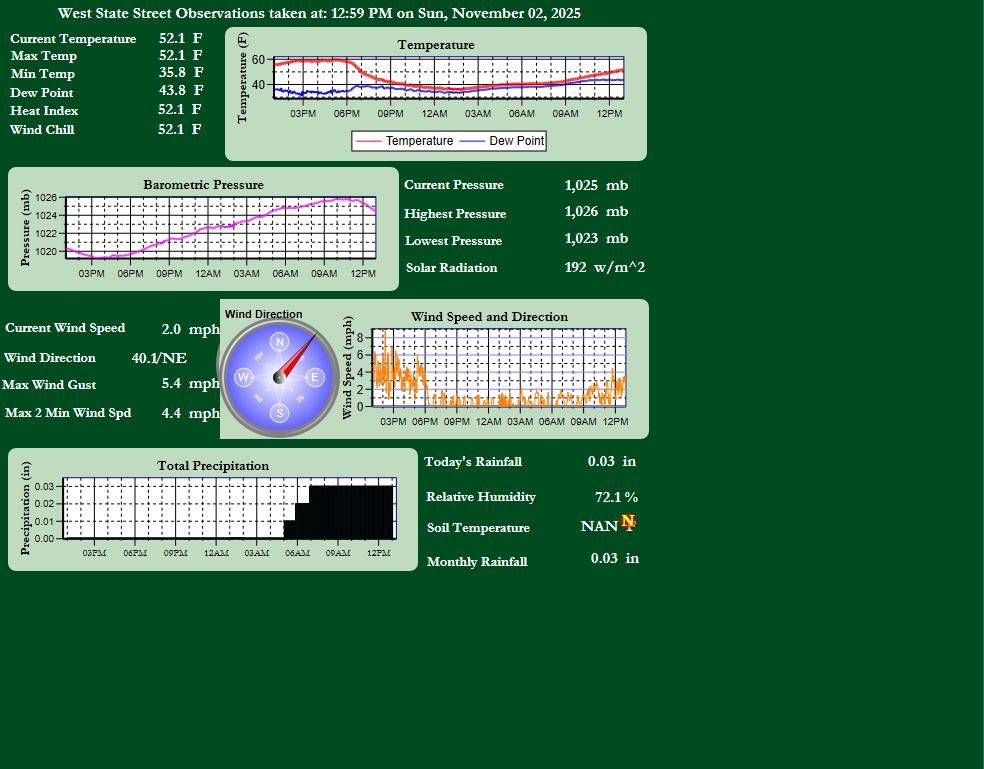
Task: Click the Monthly Rainfall label
Action: tap(477, 562)
